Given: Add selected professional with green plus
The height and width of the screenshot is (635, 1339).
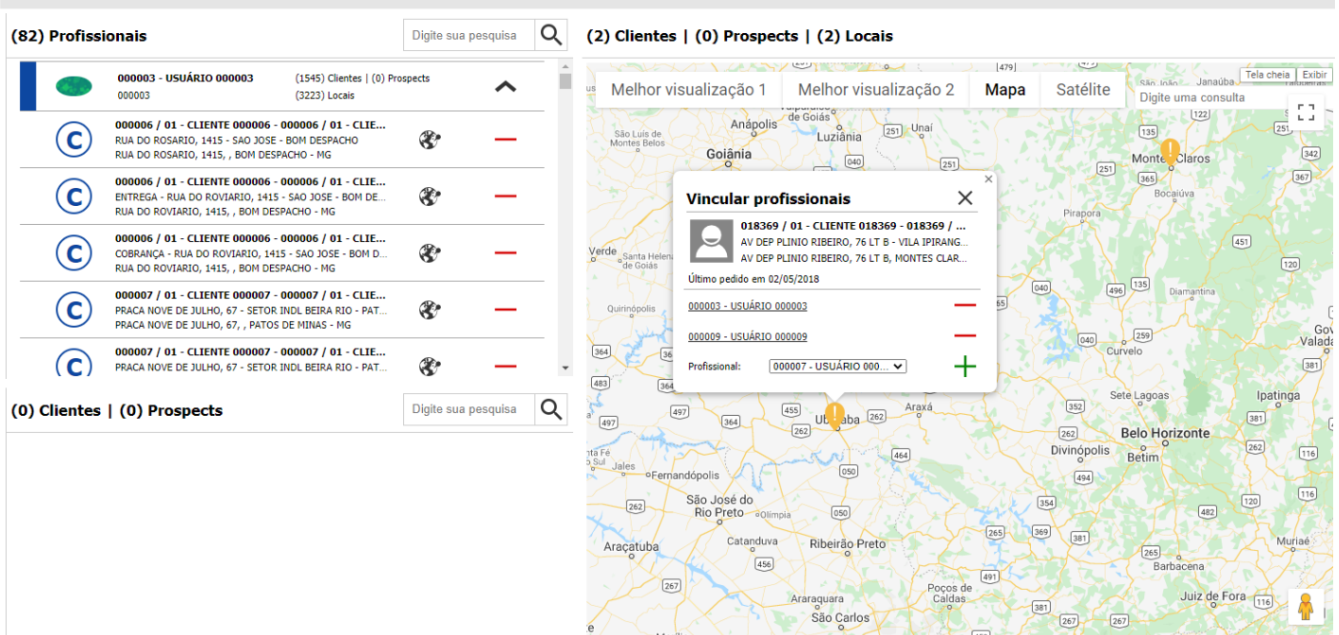Looking at the screenshot, I should click(965, 366).
